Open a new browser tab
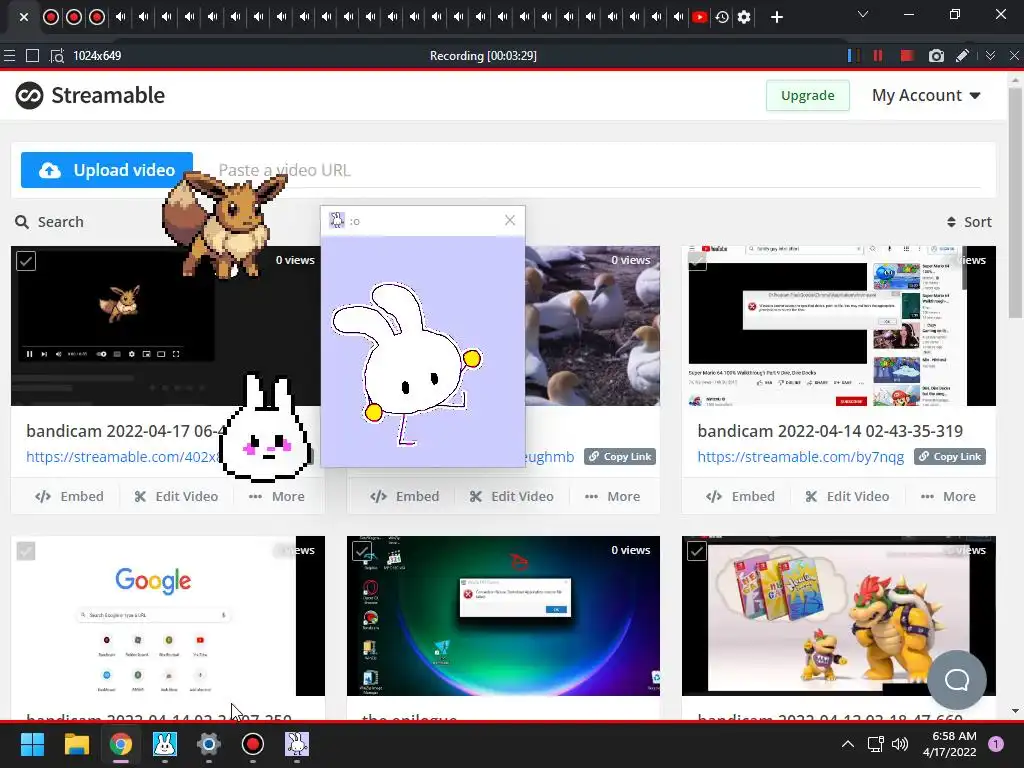 [x=776, y=17]
